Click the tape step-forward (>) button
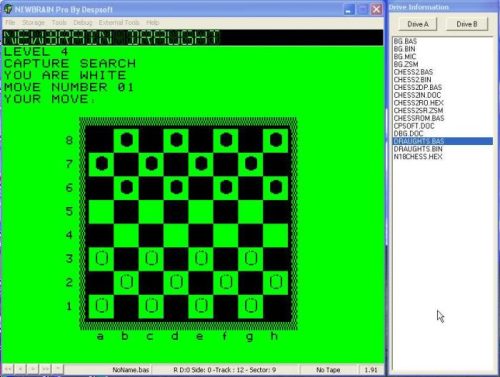This screenshot has height=377, width=500. coord(33,369)
